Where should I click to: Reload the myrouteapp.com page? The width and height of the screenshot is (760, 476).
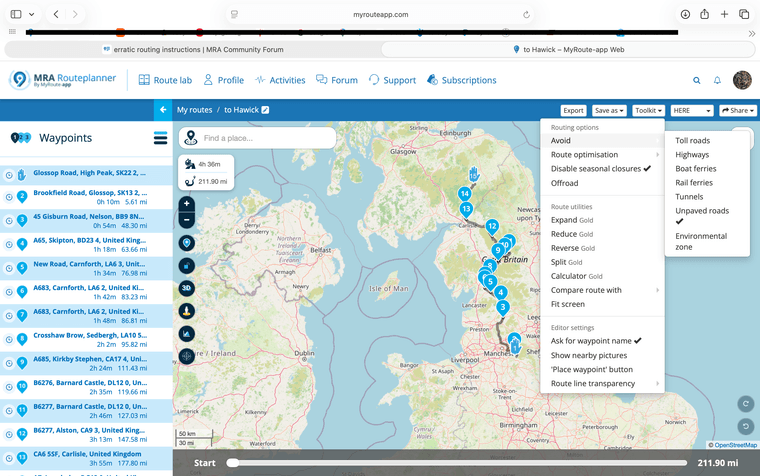coord(526,15)
